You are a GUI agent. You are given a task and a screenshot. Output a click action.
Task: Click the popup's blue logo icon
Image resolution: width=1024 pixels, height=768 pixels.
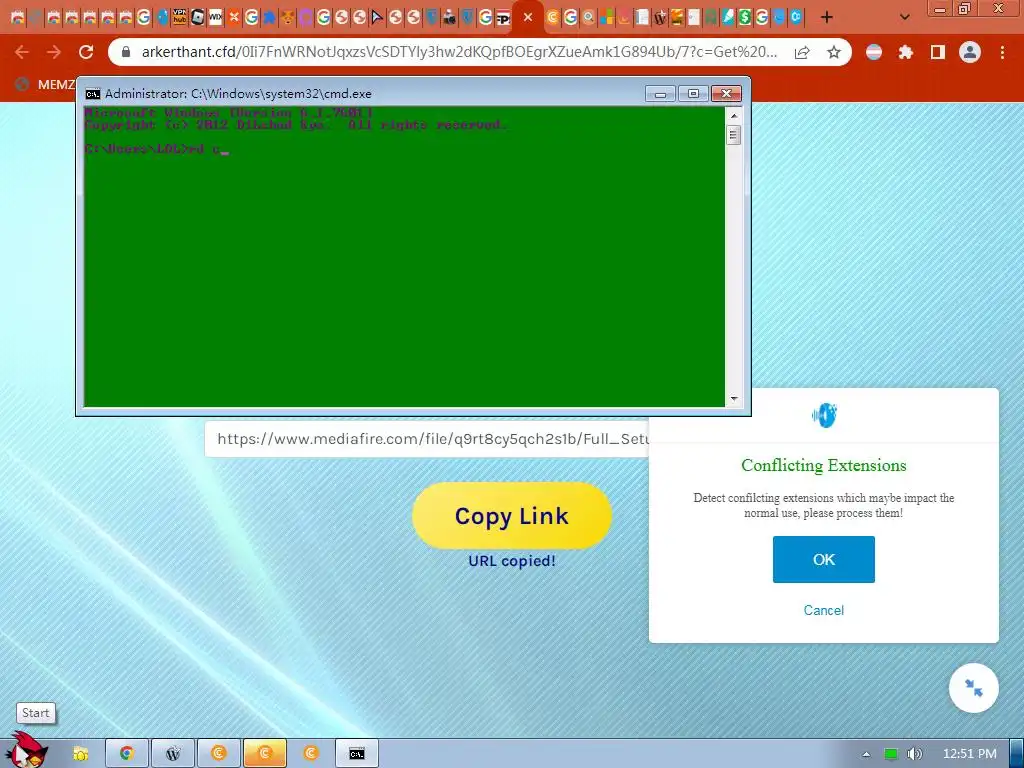coord(824,415)
